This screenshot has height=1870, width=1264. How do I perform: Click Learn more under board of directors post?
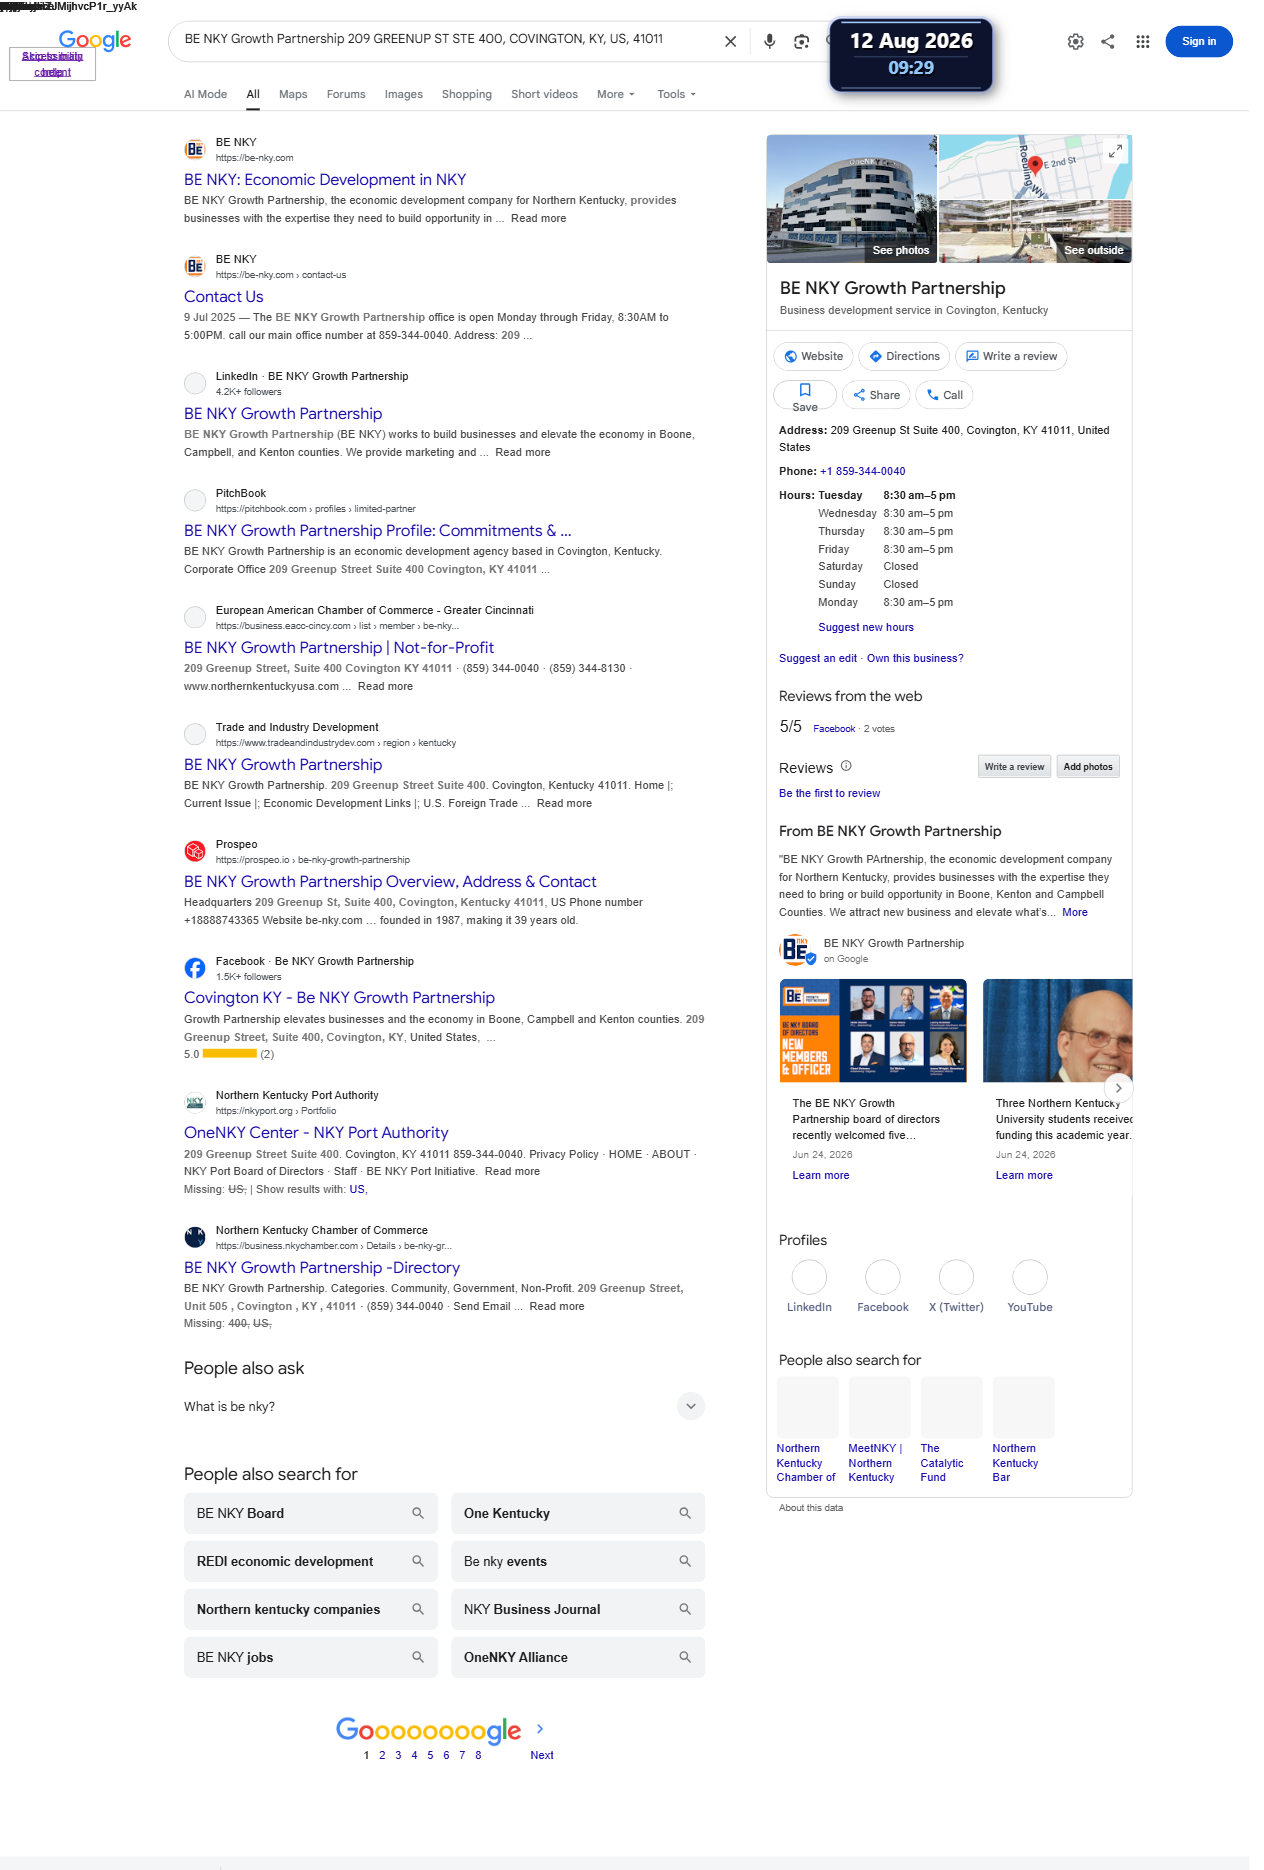tap(821, 1175)
